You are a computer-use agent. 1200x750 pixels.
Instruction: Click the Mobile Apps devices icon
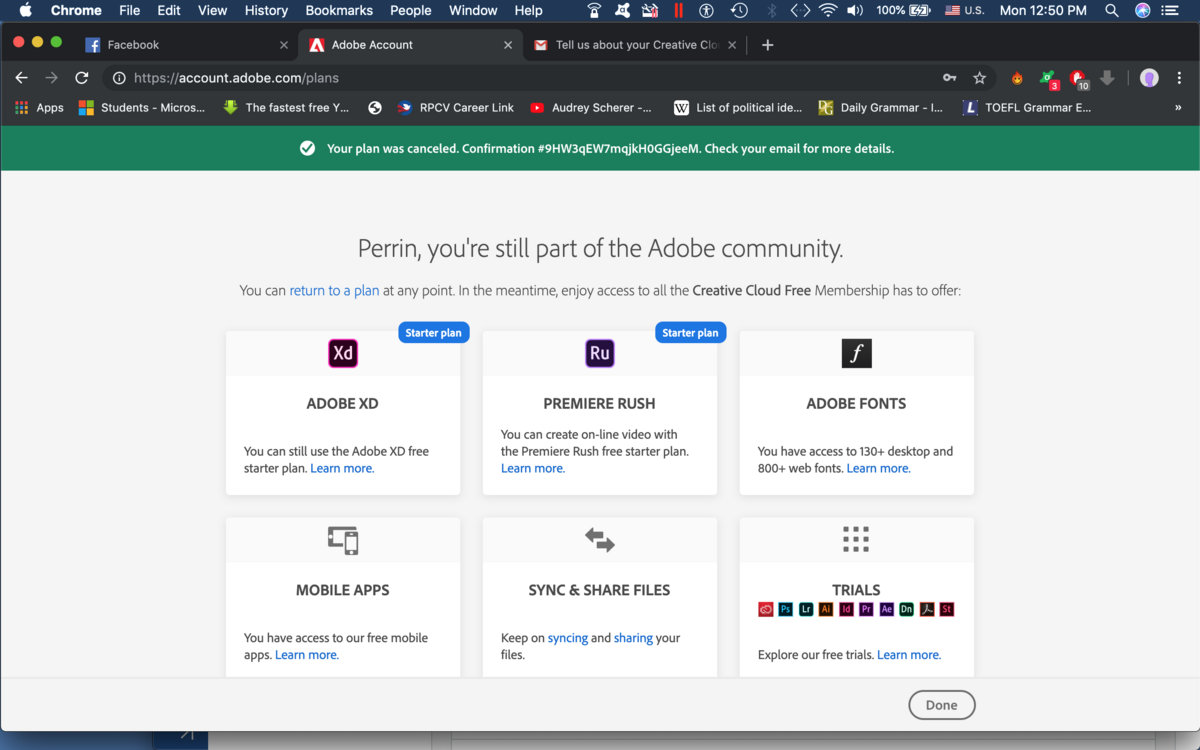343,540
